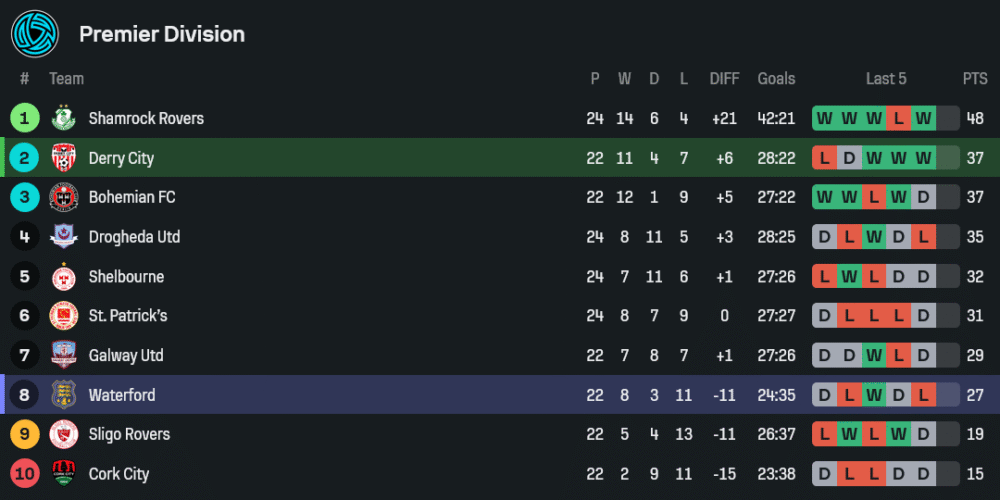Image resolution: width=1000 pixels, height=500 pixels.
Task: Click the Galway Utd club crest
Action: point(64,355)
